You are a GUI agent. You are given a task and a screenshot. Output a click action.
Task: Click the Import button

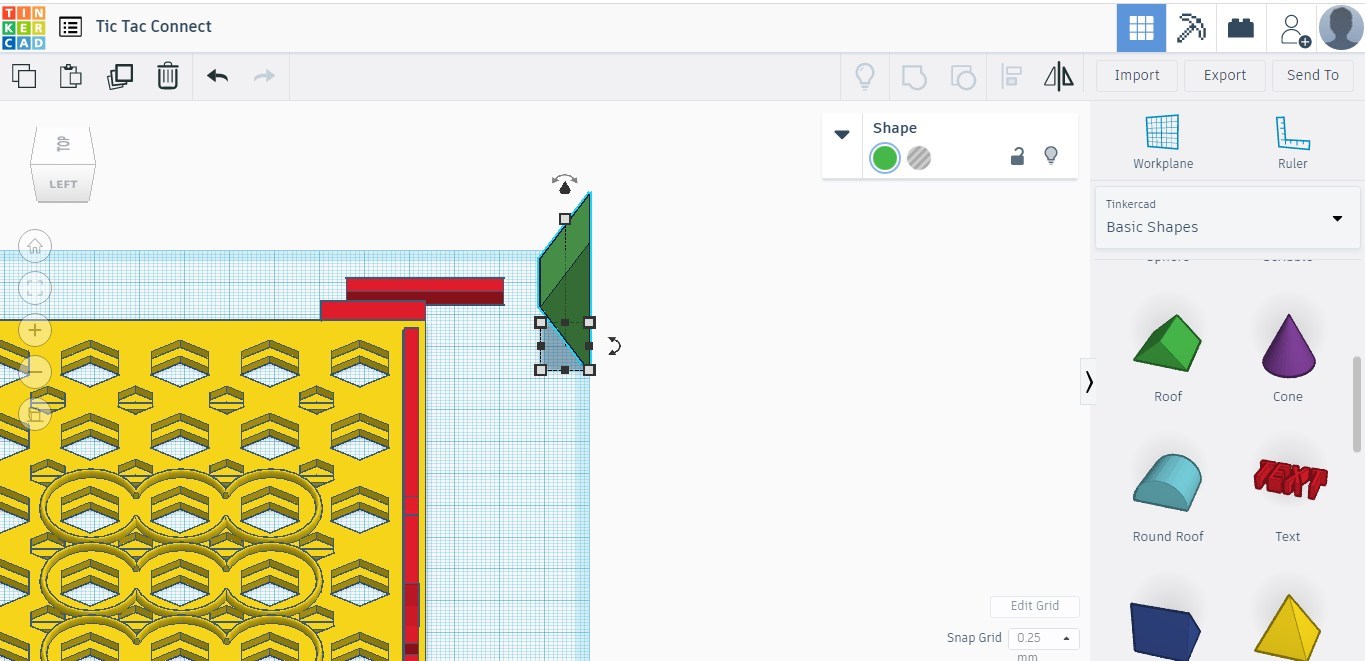[x=1137, y=75]
